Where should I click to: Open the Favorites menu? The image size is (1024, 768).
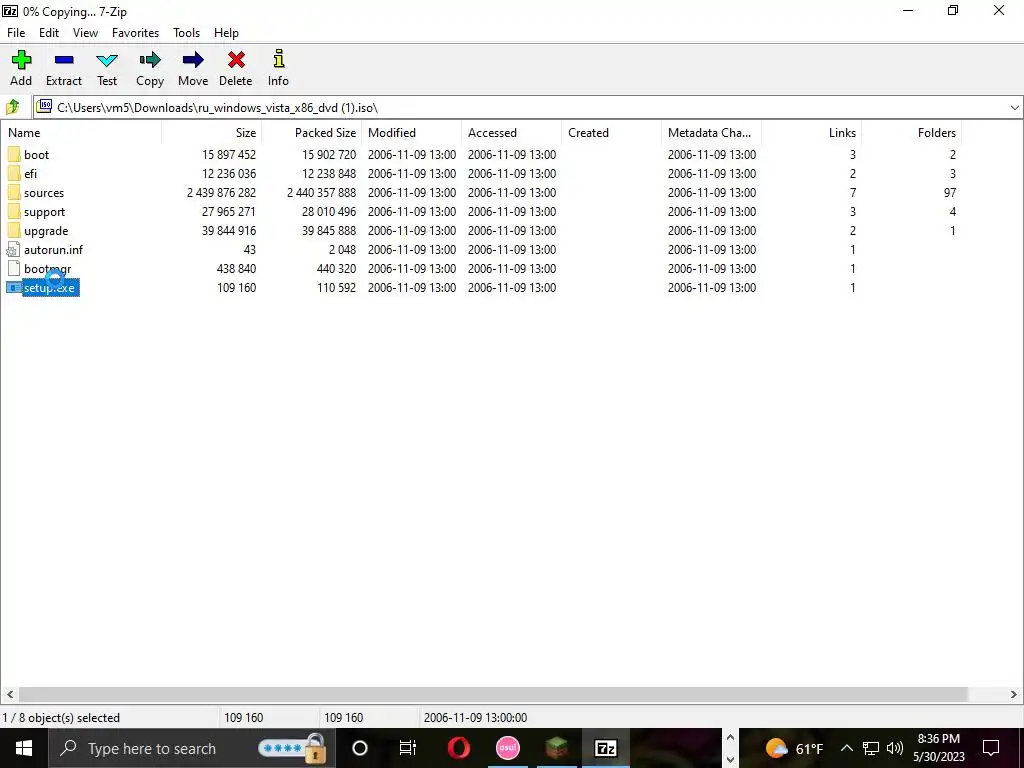pos(135,33)
